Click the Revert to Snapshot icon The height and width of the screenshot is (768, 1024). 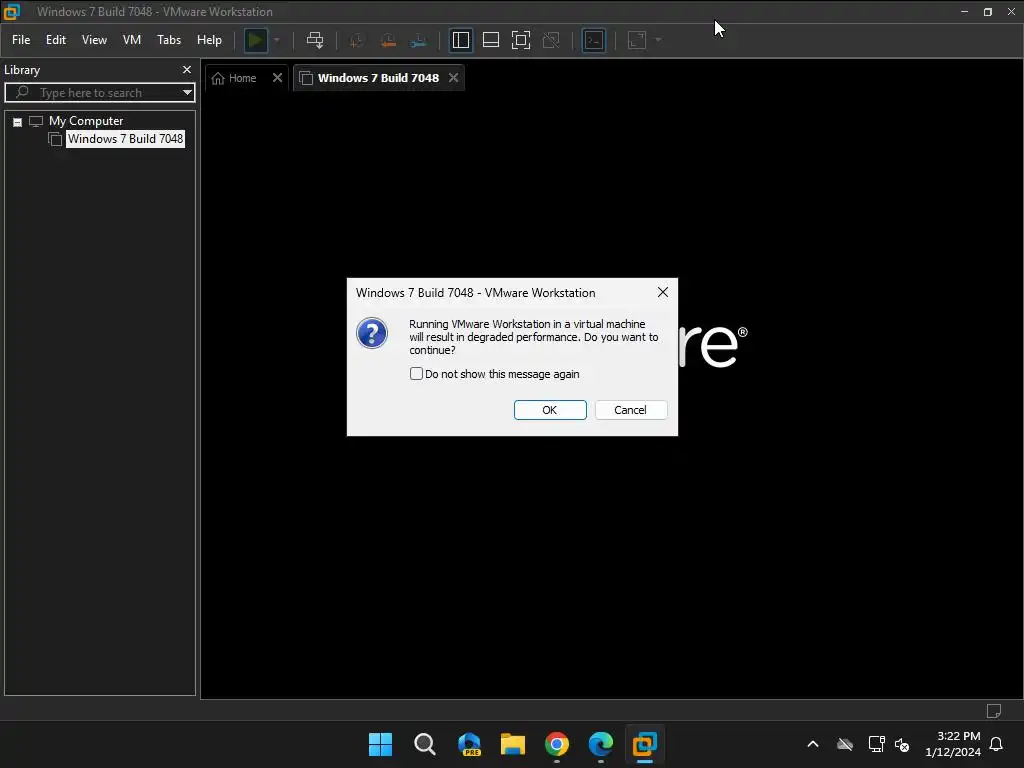pos(388,40)
